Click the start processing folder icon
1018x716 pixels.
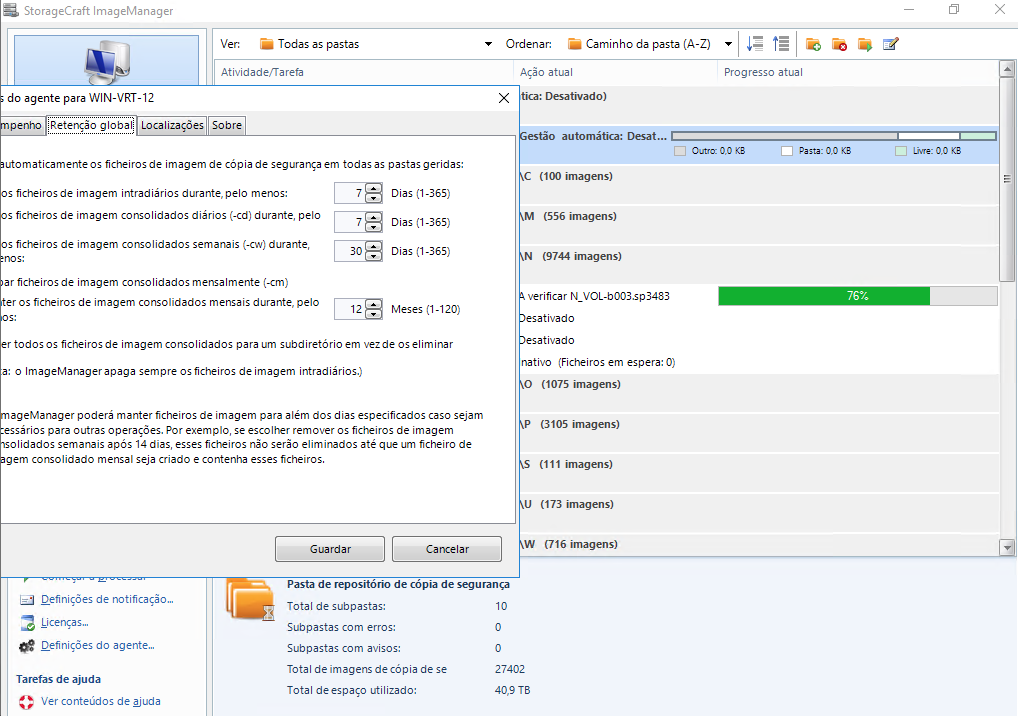click(x=865, y=44)
